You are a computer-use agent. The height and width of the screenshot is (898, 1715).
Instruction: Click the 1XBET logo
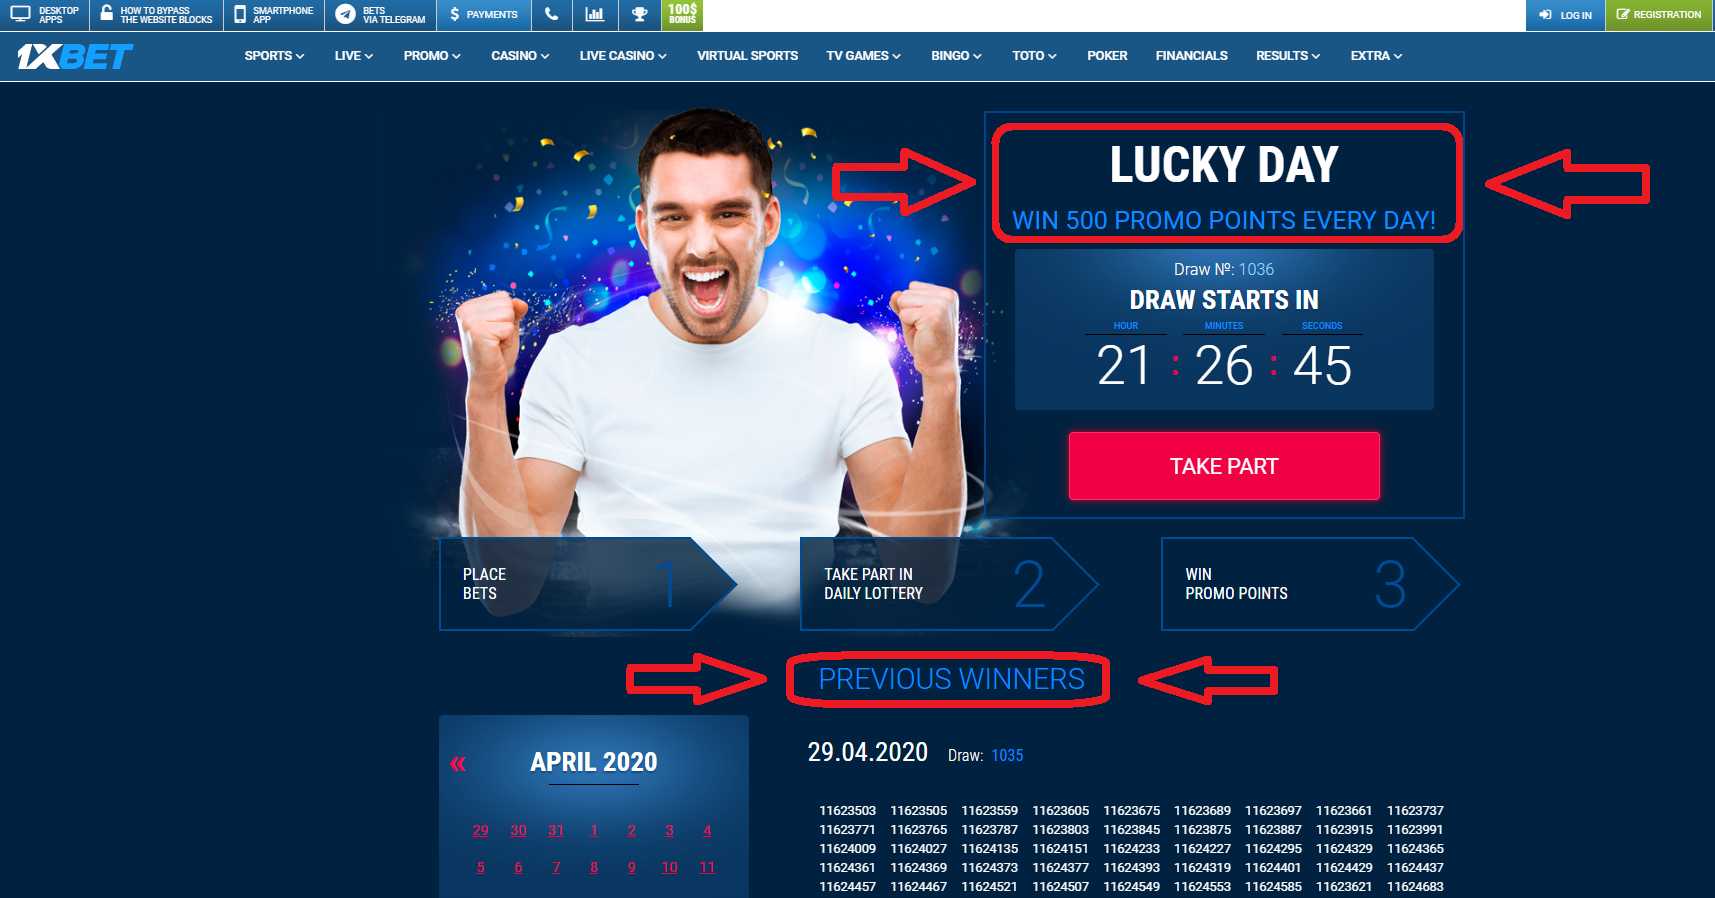coord(75,57)
